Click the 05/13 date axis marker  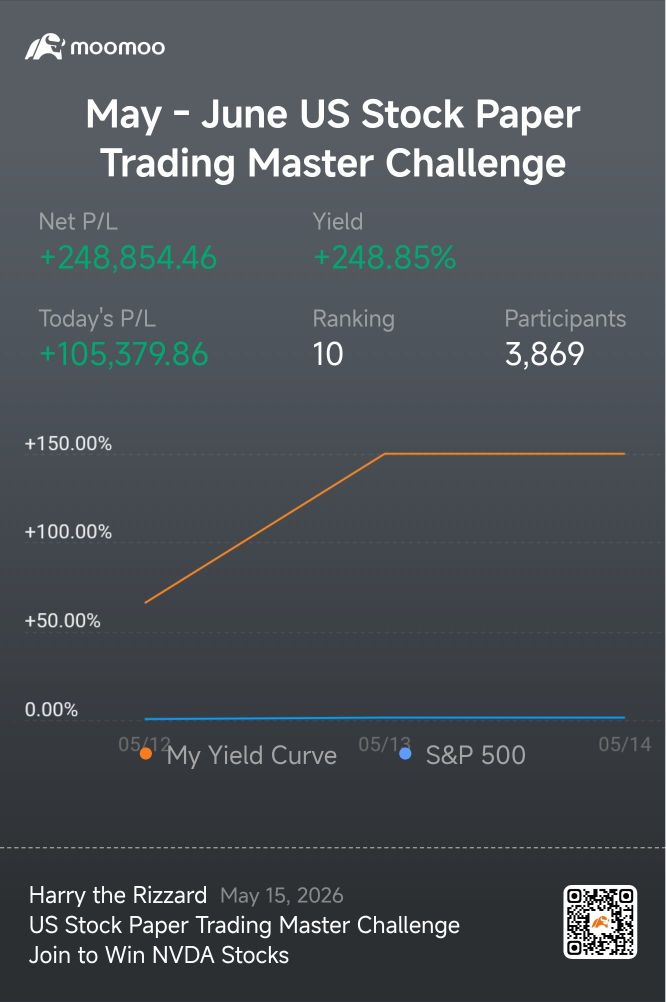click(384, 744)
